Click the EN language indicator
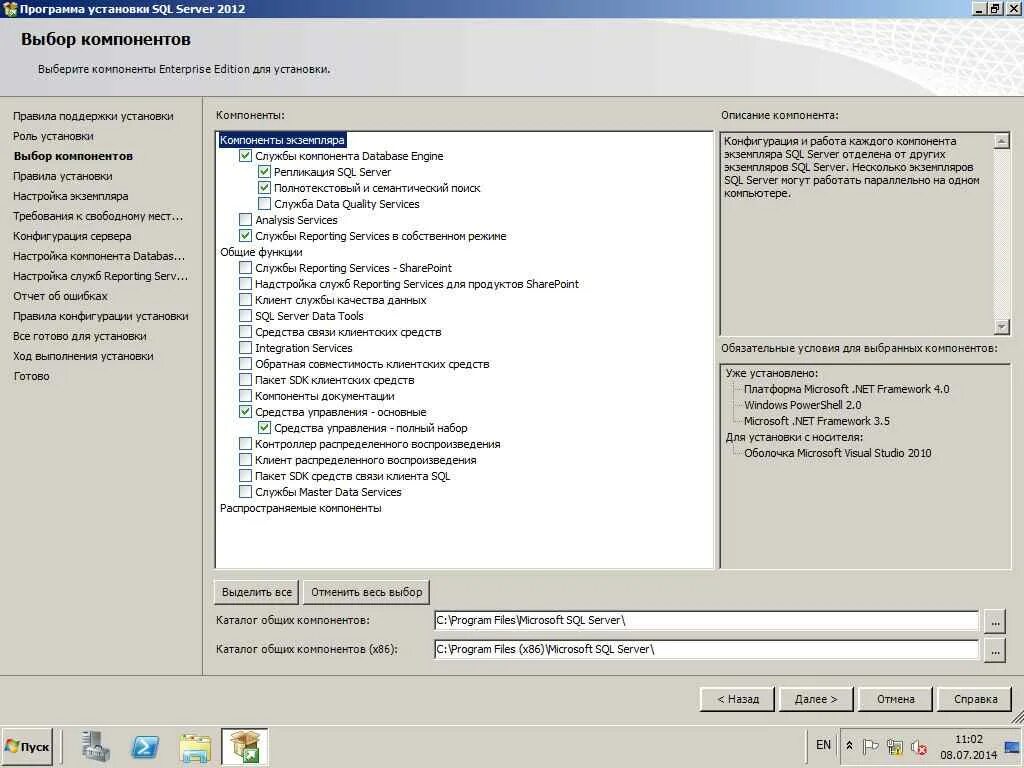The width and height of the screenshot is (1024, 768). 823,745
